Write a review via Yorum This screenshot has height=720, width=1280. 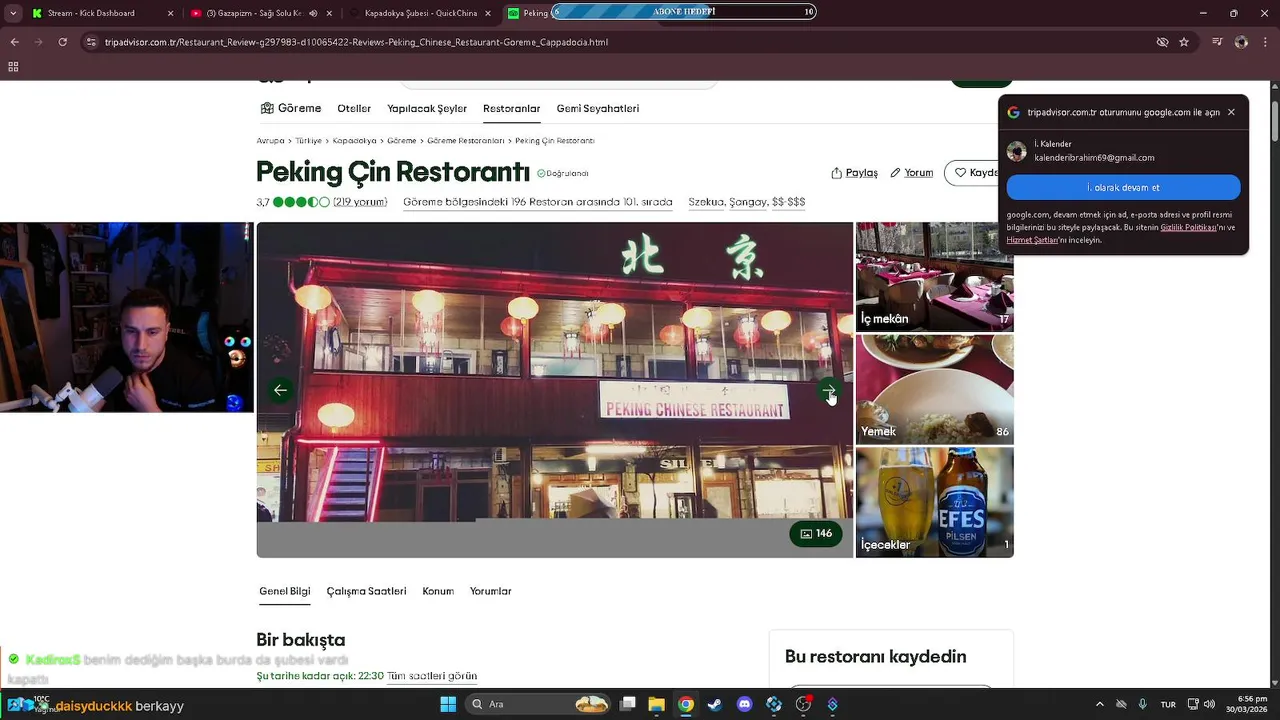coord(911,173)
